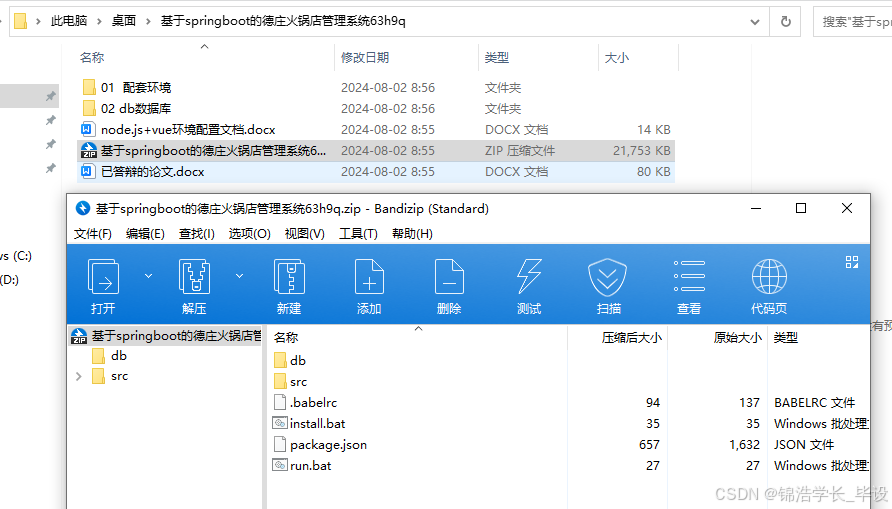Viewport: 892px width, 509px height.
Task: Select 已答辩的论文.docx file
Action: pyautogui.click(x=376, y=172)
